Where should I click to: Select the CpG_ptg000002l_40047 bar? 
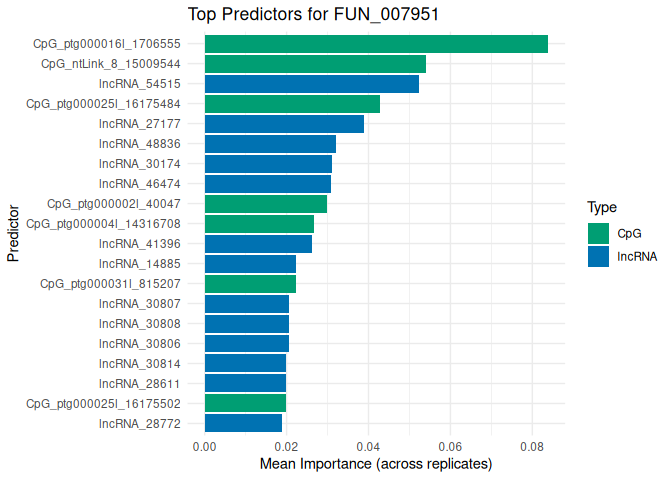point(265,204)
